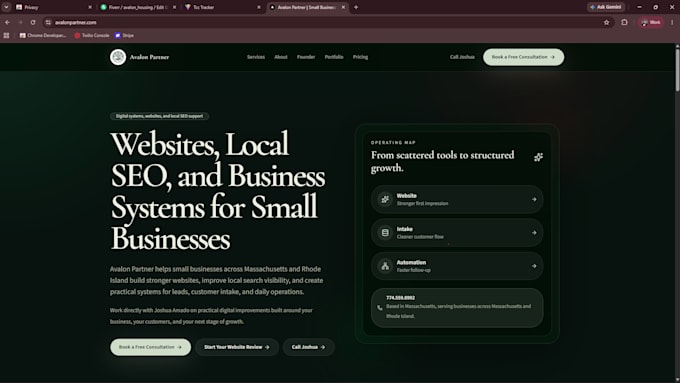
Task: Focus the avalonpartner.com address bar
Action: [x=325, y=22]
